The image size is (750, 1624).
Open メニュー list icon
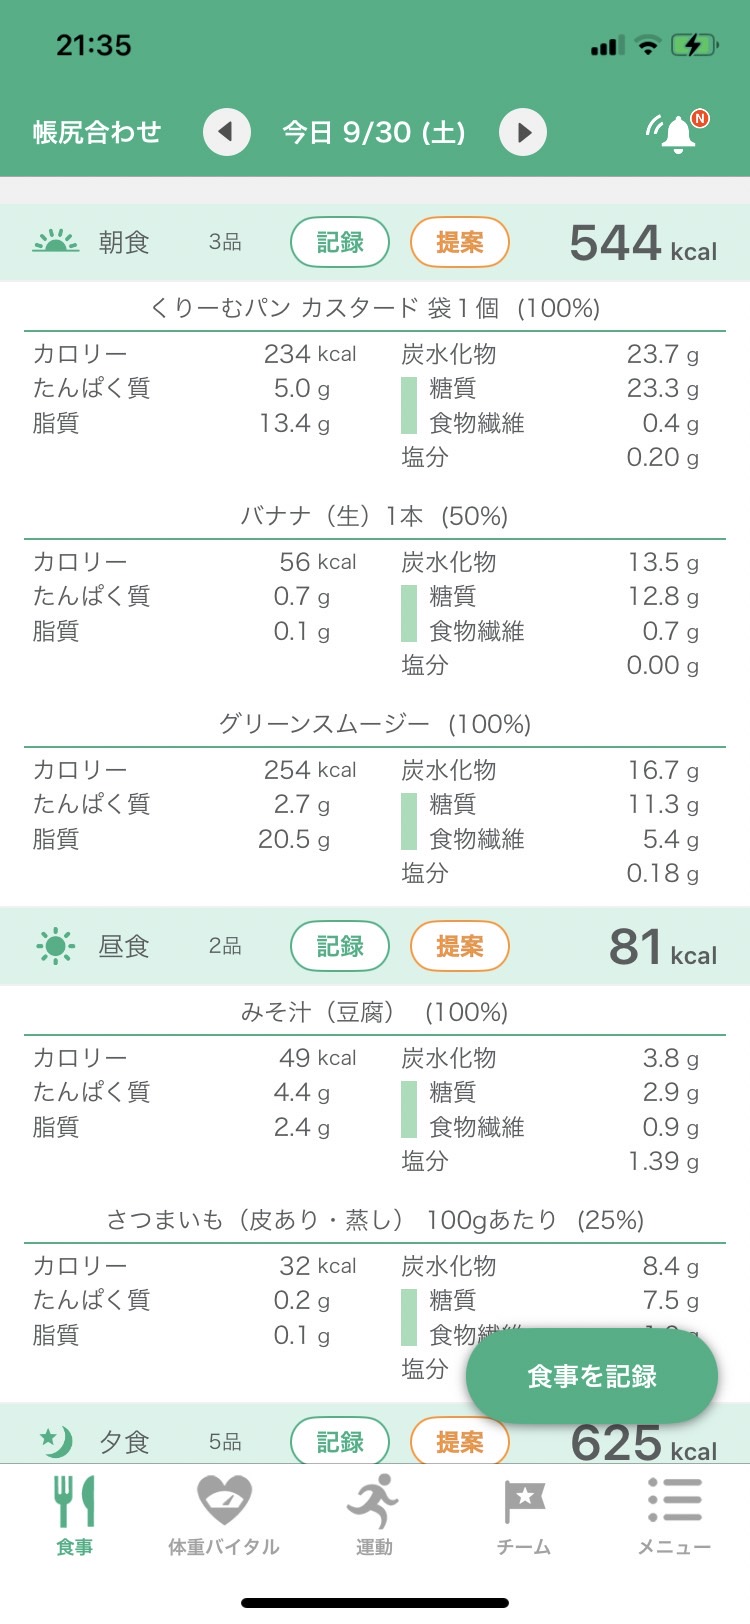tap(674, 1515)
